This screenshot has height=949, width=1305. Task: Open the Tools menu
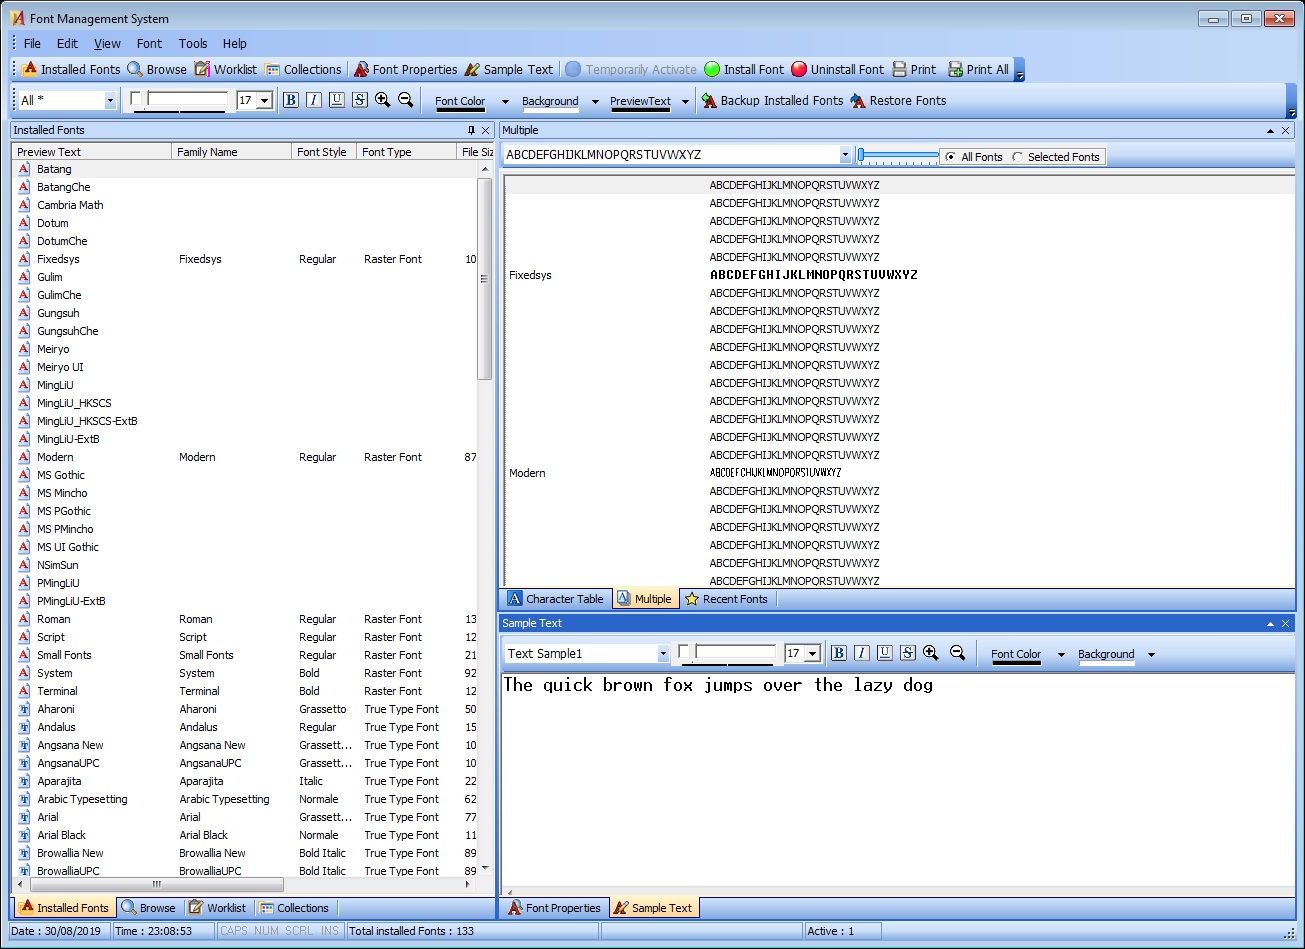coord(193,43)
